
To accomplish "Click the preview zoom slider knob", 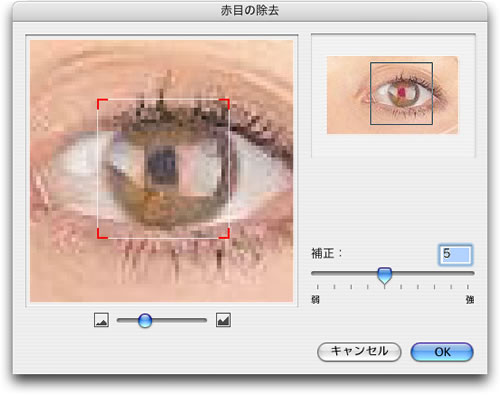I will click(x=145, y=320).
